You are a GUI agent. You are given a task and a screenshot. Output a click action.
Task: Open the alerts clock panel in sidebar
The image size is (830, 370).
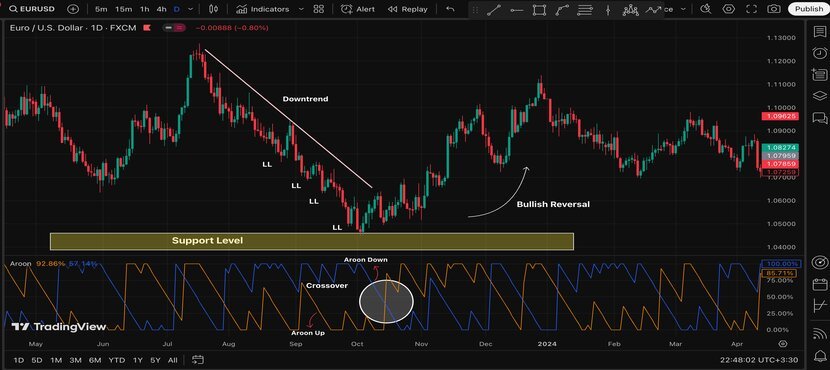(819, 53)
